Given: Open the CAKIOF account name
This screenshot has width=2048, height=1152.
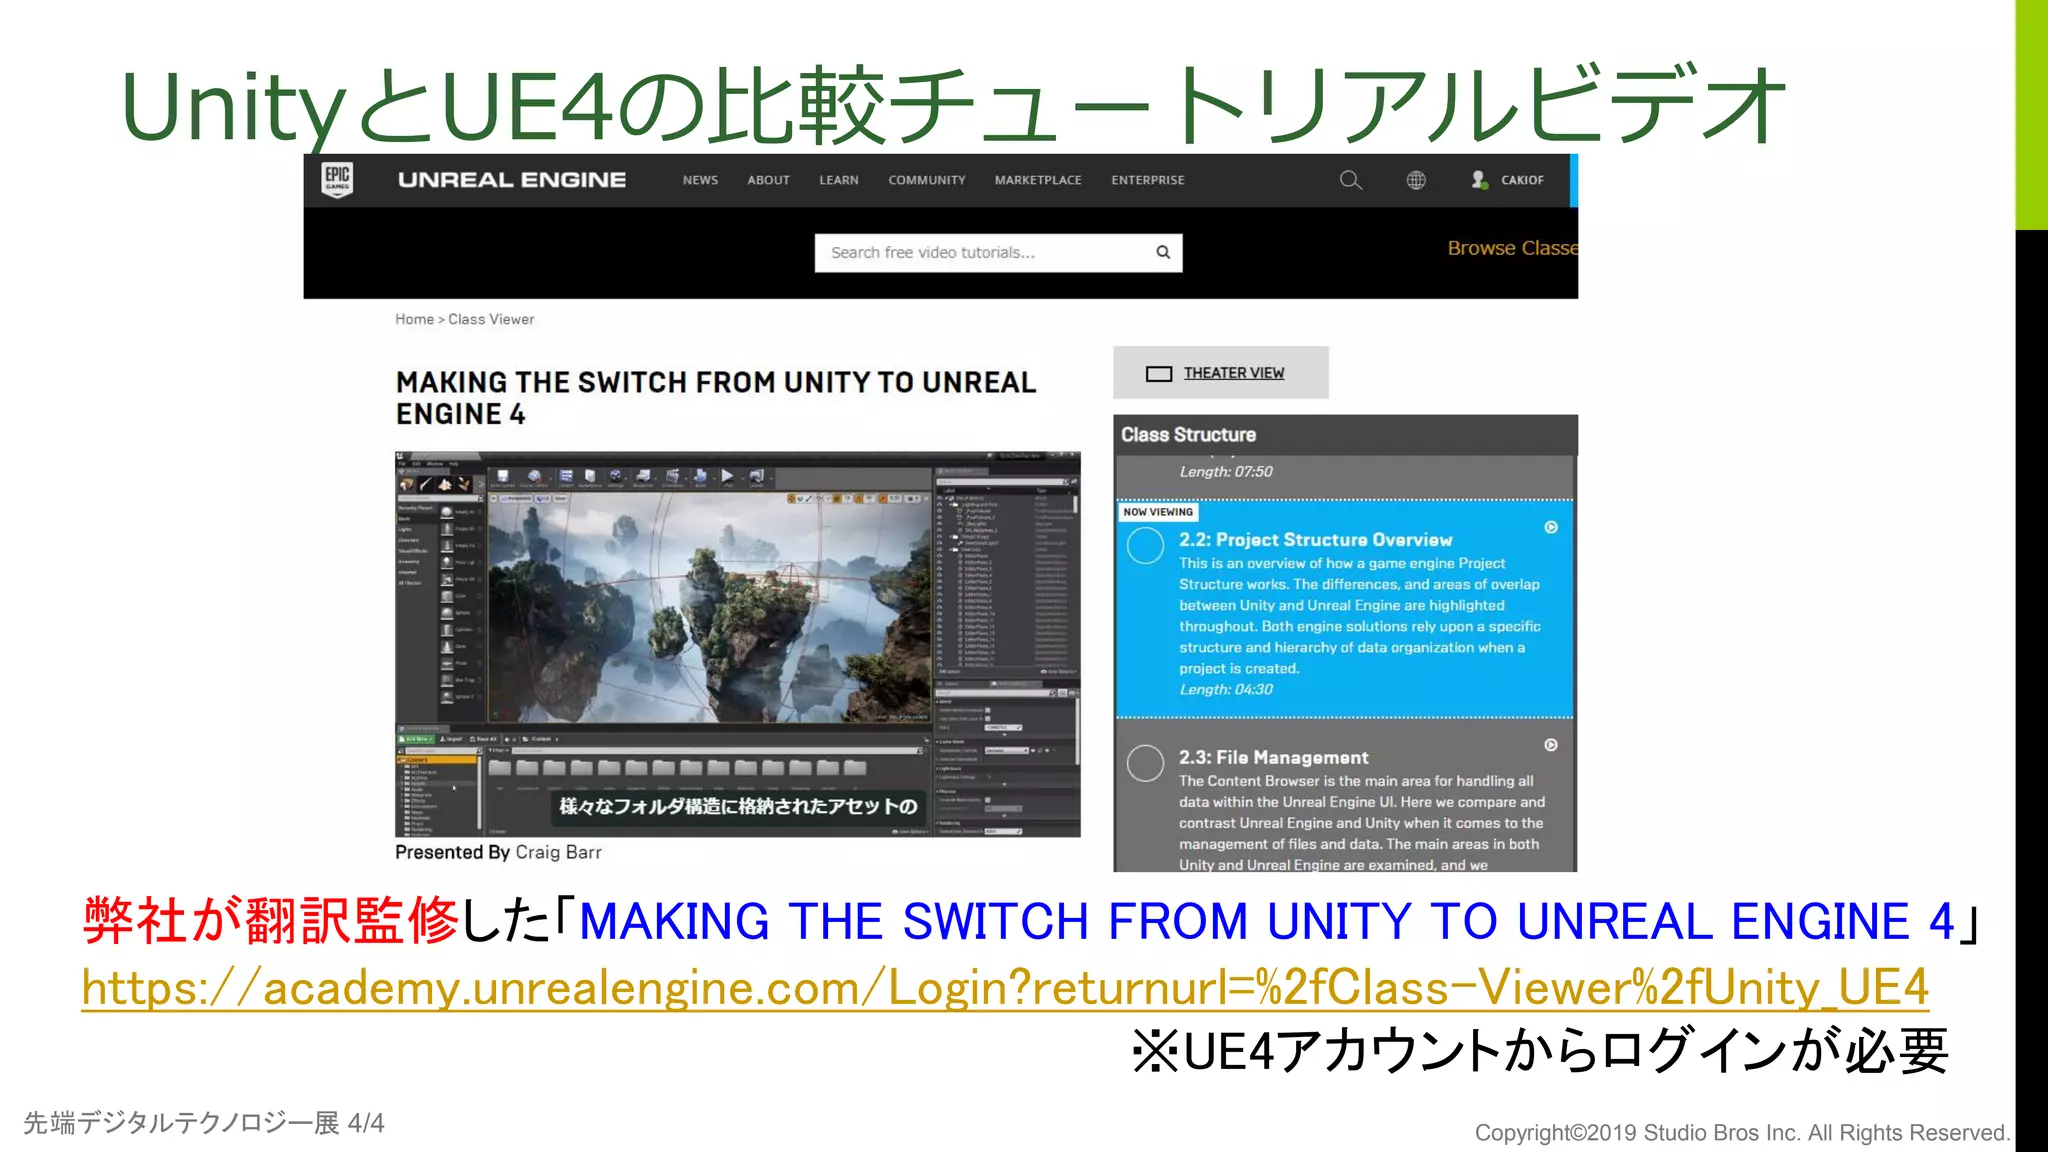Looking at the screenshot, I should 1522,180.
